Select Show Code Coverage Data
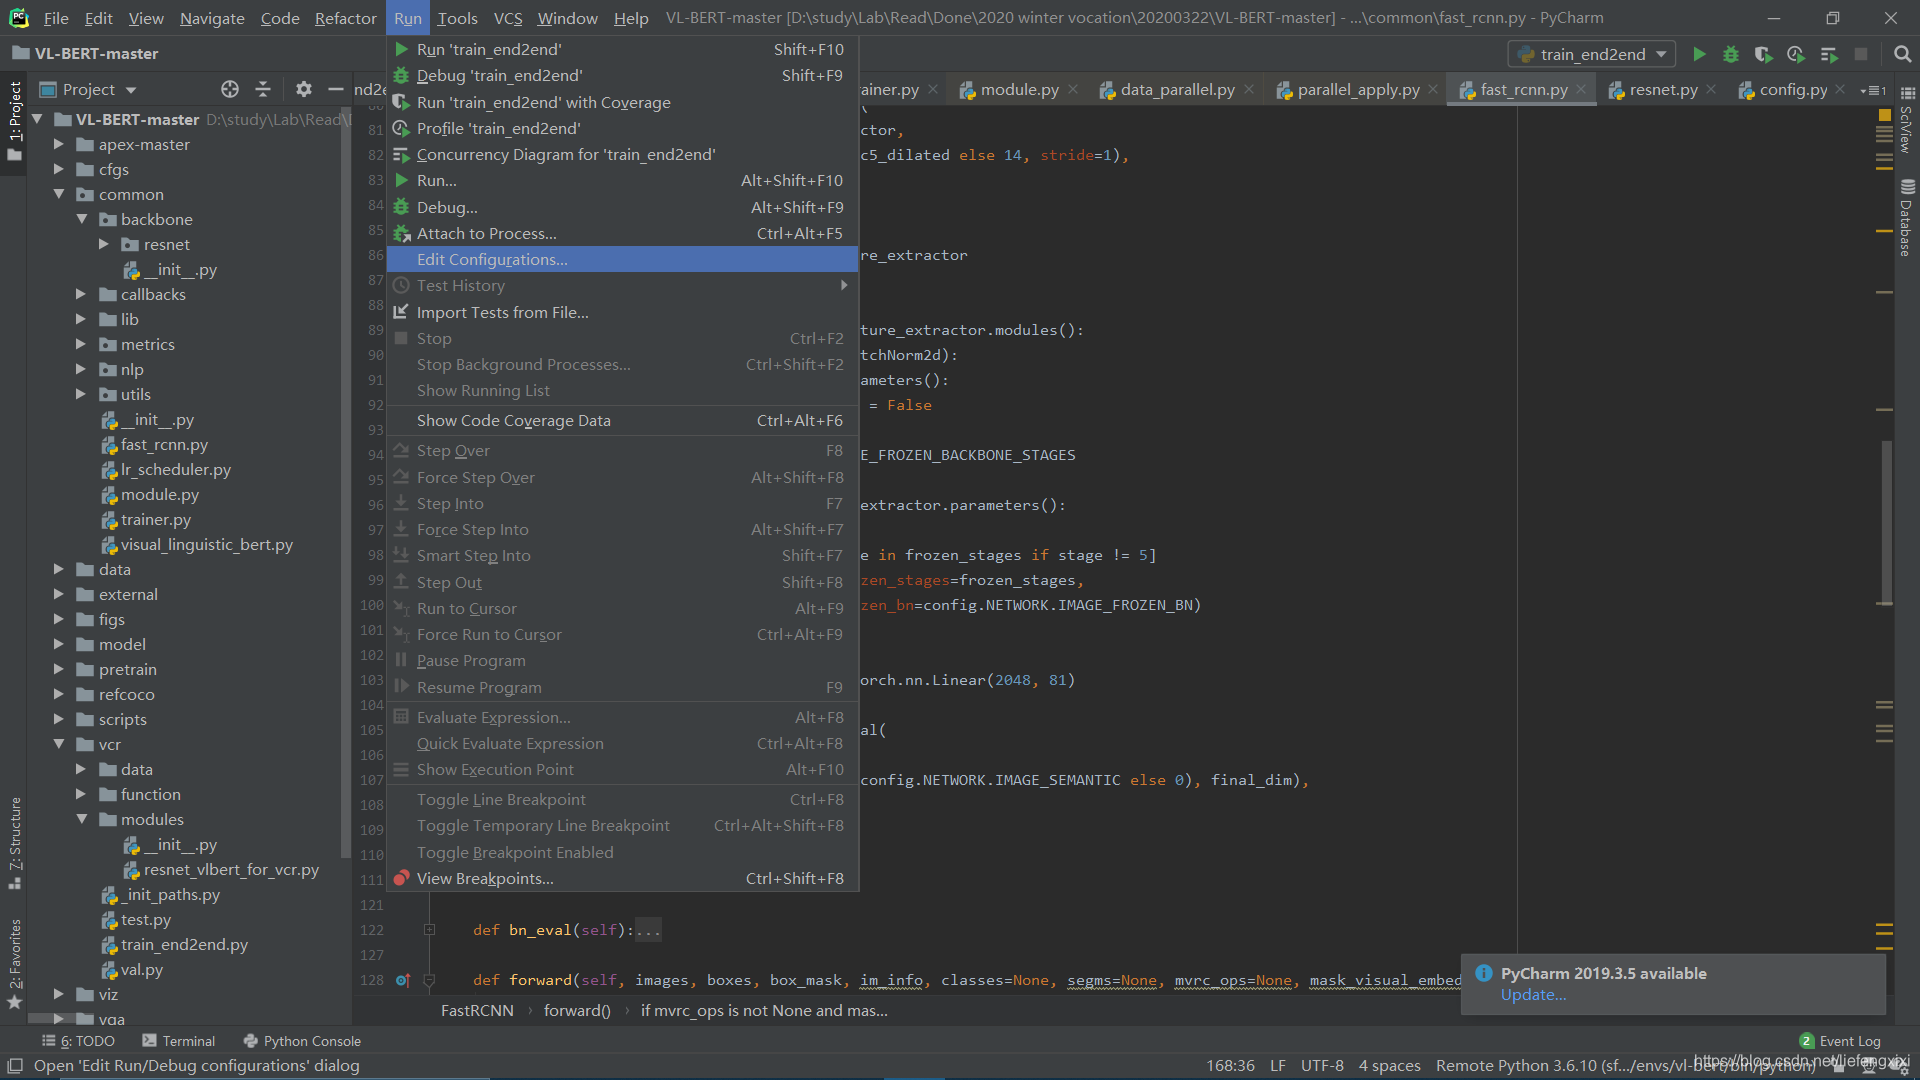 coord(622,420)
